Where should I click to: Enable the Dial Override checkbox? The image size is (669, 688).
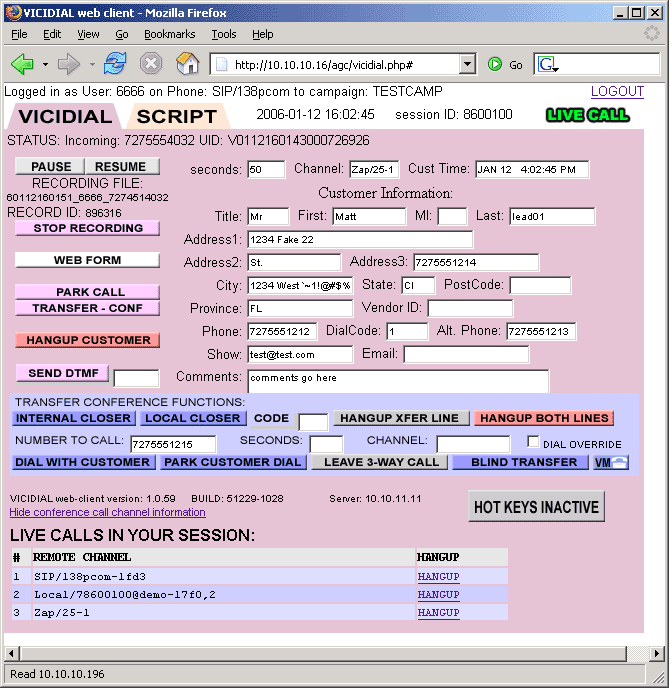534,442
